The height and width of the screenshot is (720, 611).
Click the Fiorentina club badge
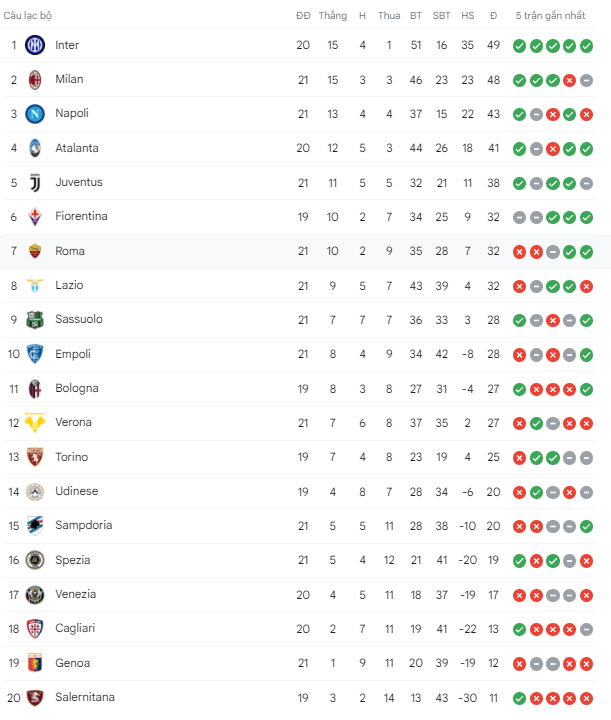[35, 217]
